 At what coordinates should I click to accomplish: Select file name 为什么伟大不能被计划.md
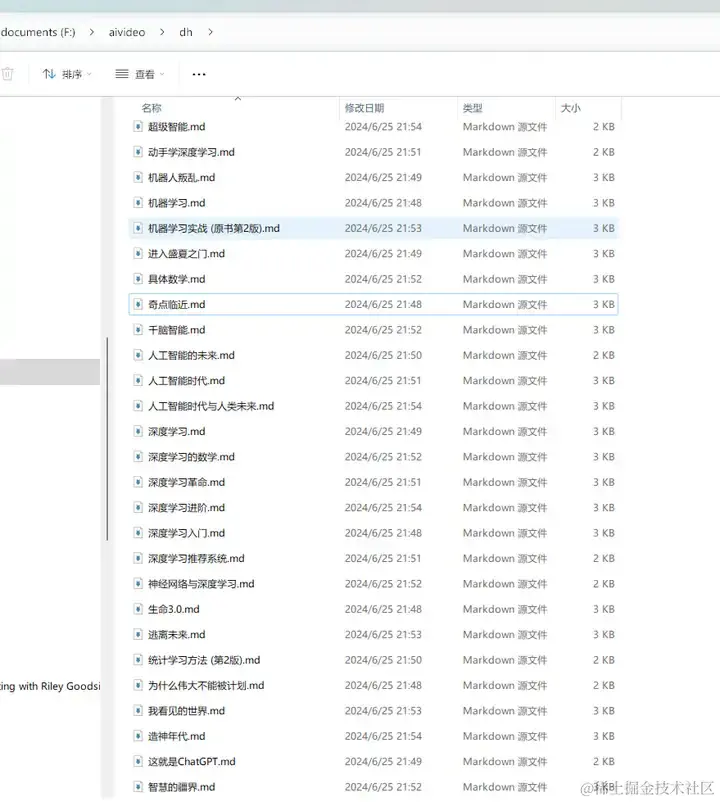(x=206, y=685)
